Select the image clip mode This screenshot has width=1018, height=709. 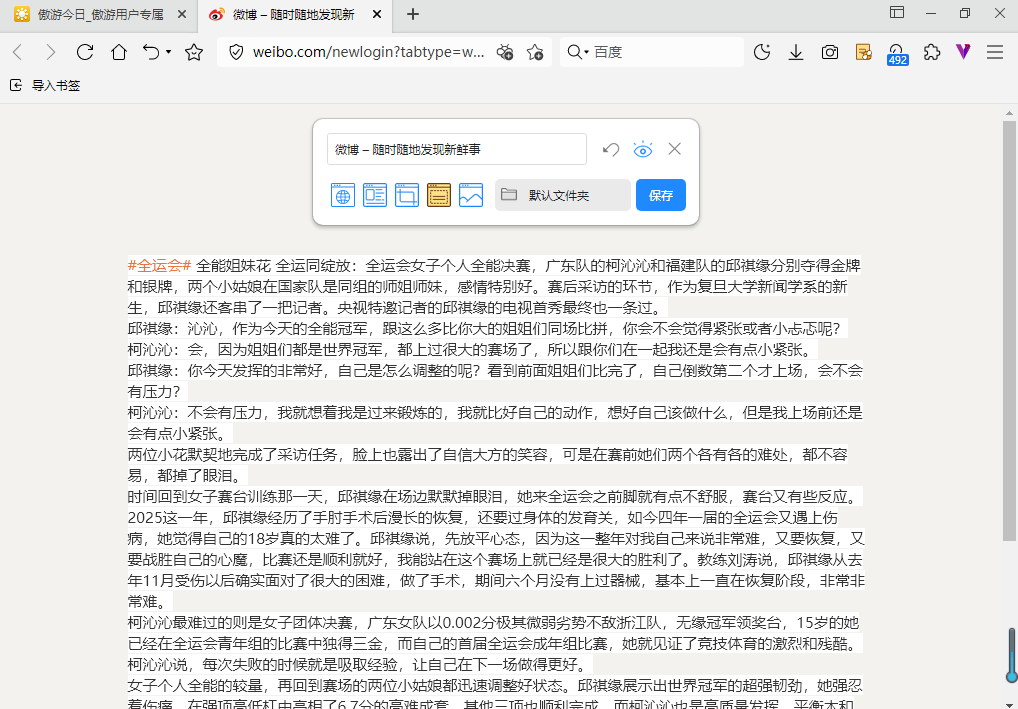[471, 195]
